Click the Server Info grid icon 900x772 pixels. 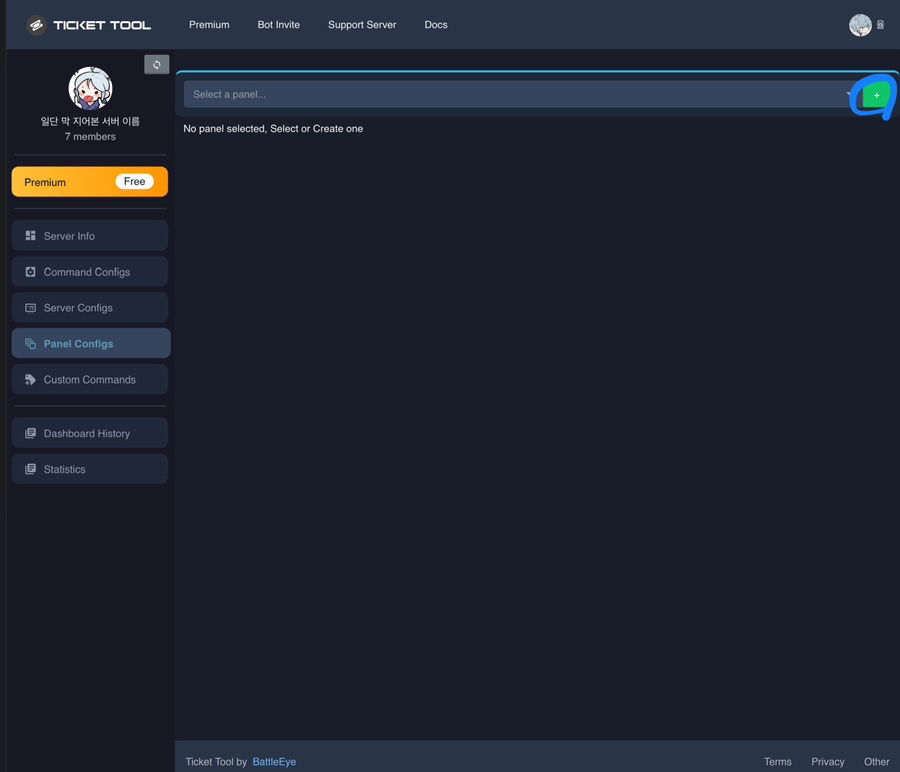click(x=30, y=236)
